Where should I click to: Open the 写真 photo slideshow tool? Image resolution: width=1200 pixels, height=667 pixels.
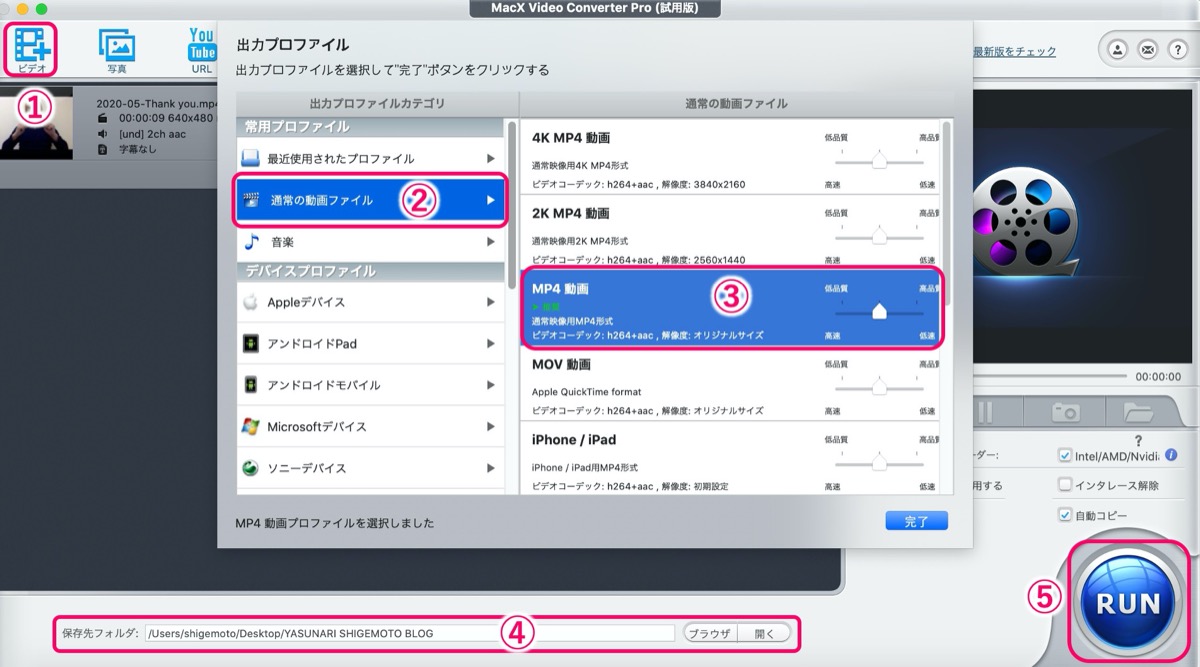(x=117, y=50)
